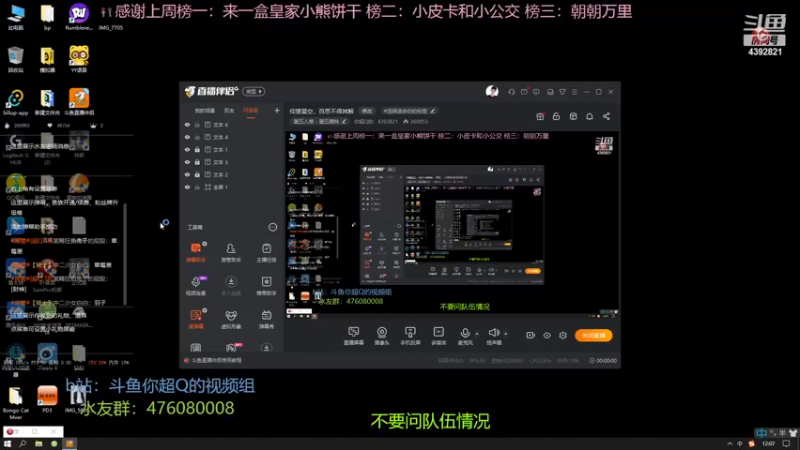Edit the stream tag pill with pencil
The height and width of the screenshot is (450, 800).
point(409,111)
